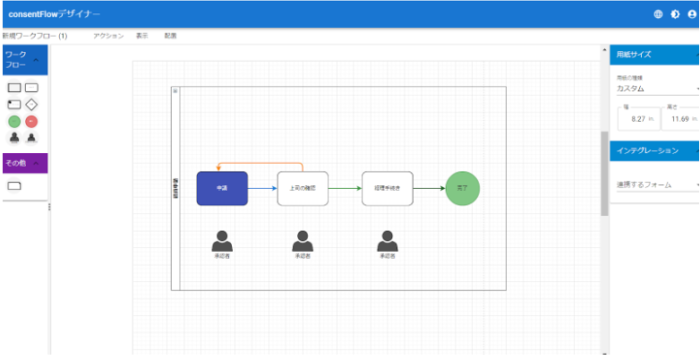Open the アクション menu
700x360 pixels.
[x=108, y=36]
